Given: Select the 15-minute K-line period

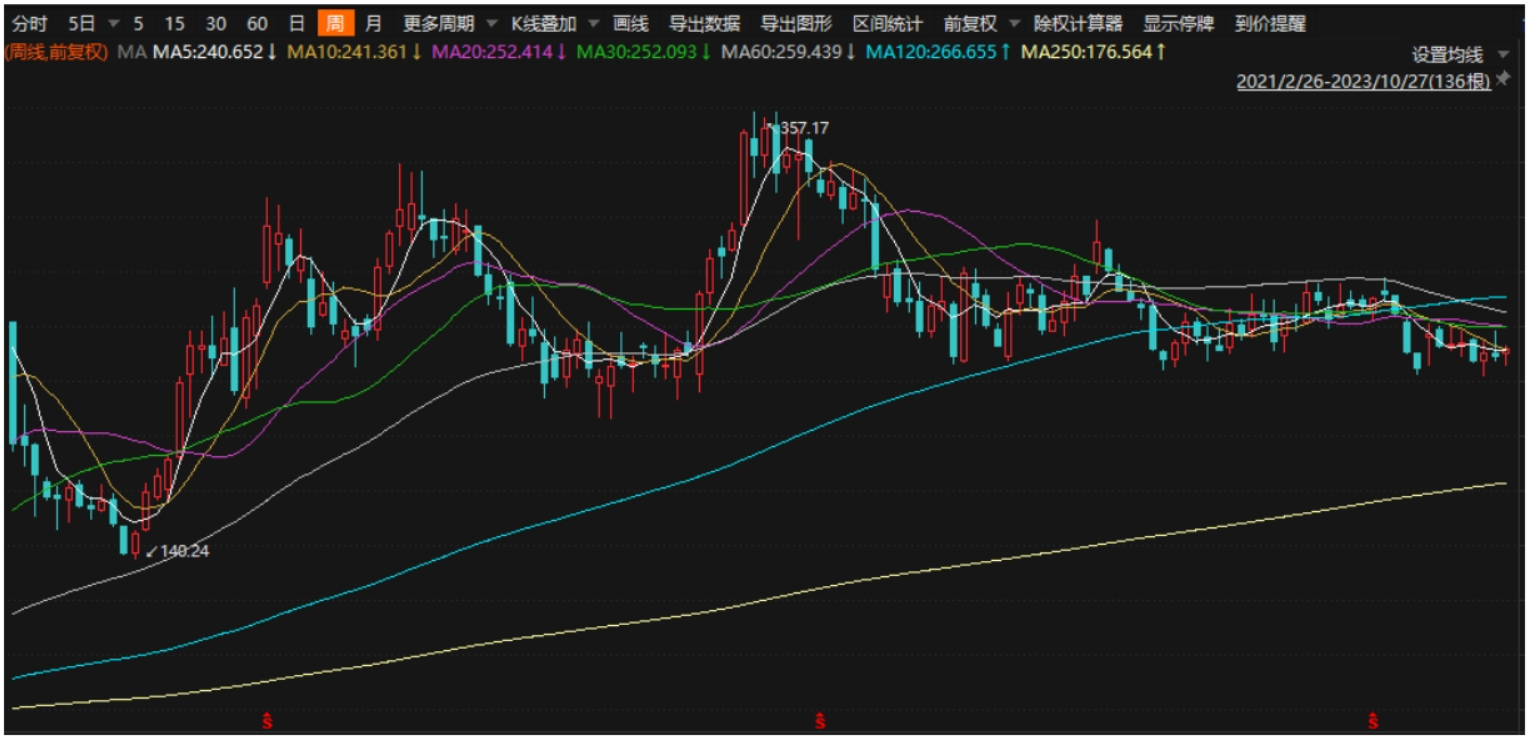Looking at the screenshot, I should [x=174, y=23].
